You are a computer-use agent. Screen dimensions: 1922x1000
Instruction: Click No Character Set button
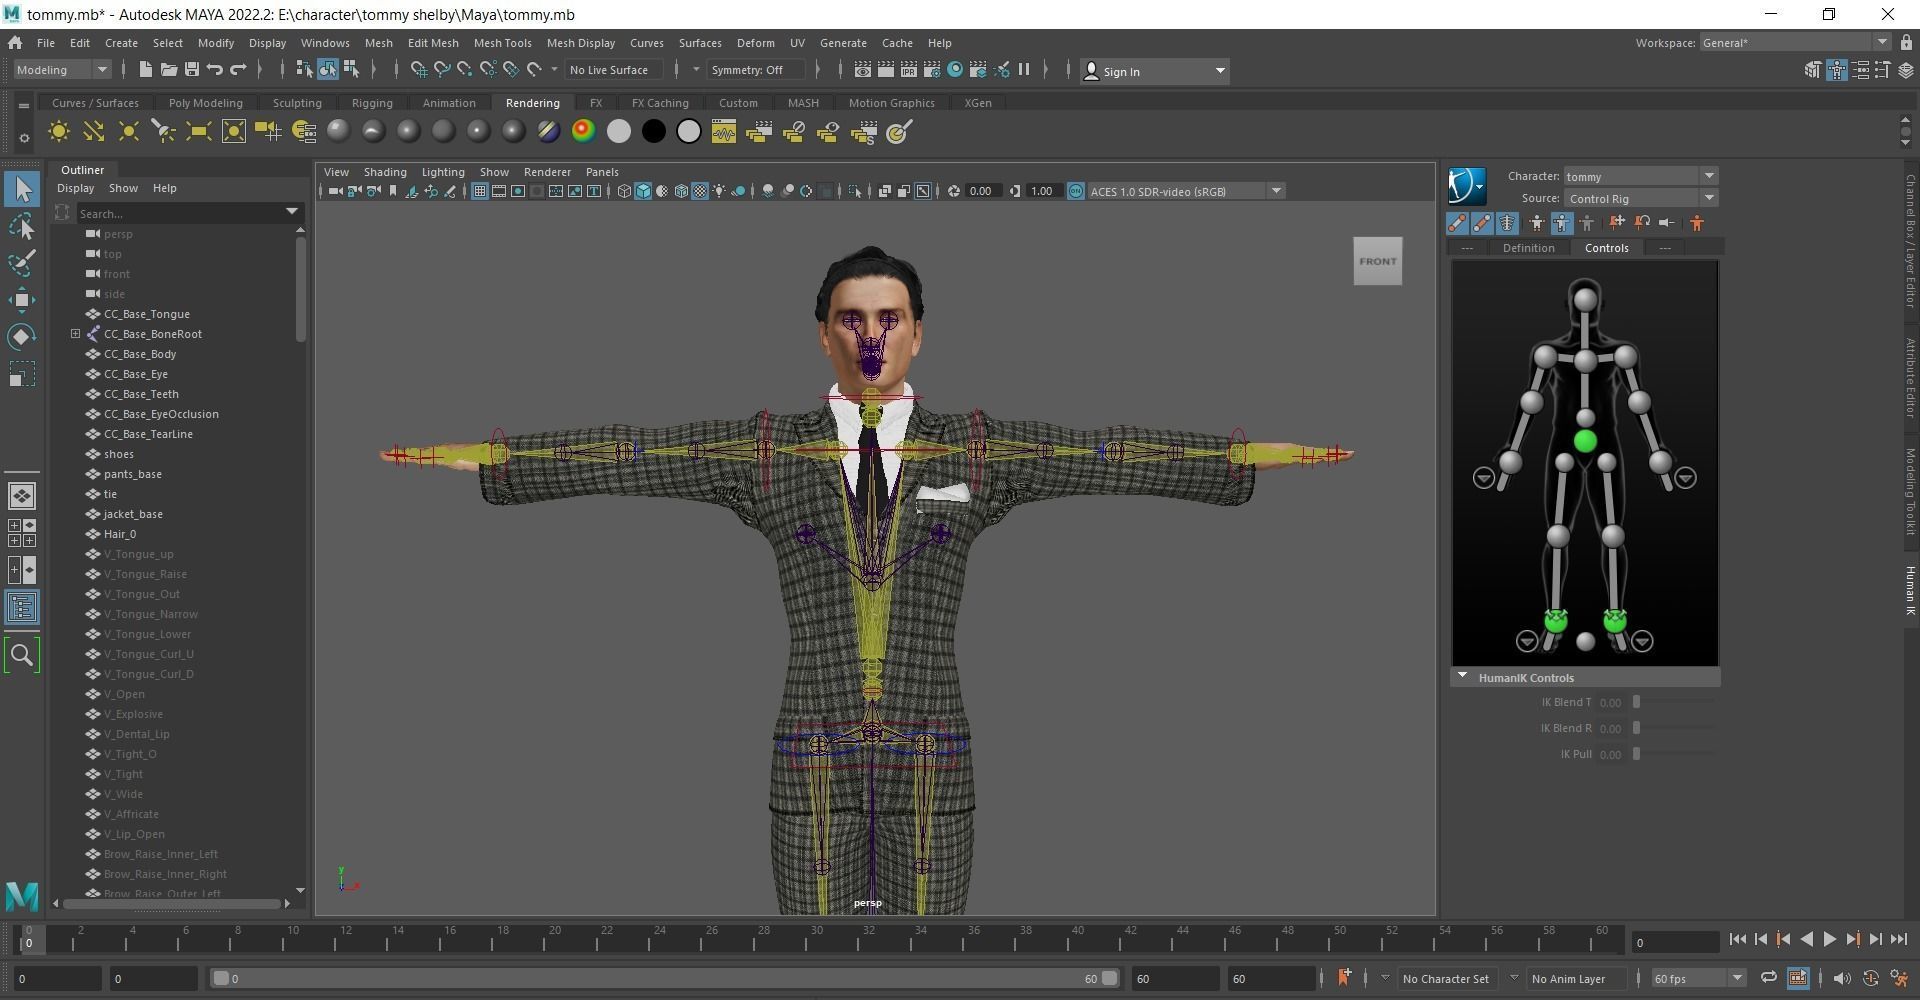(1445, 979)
